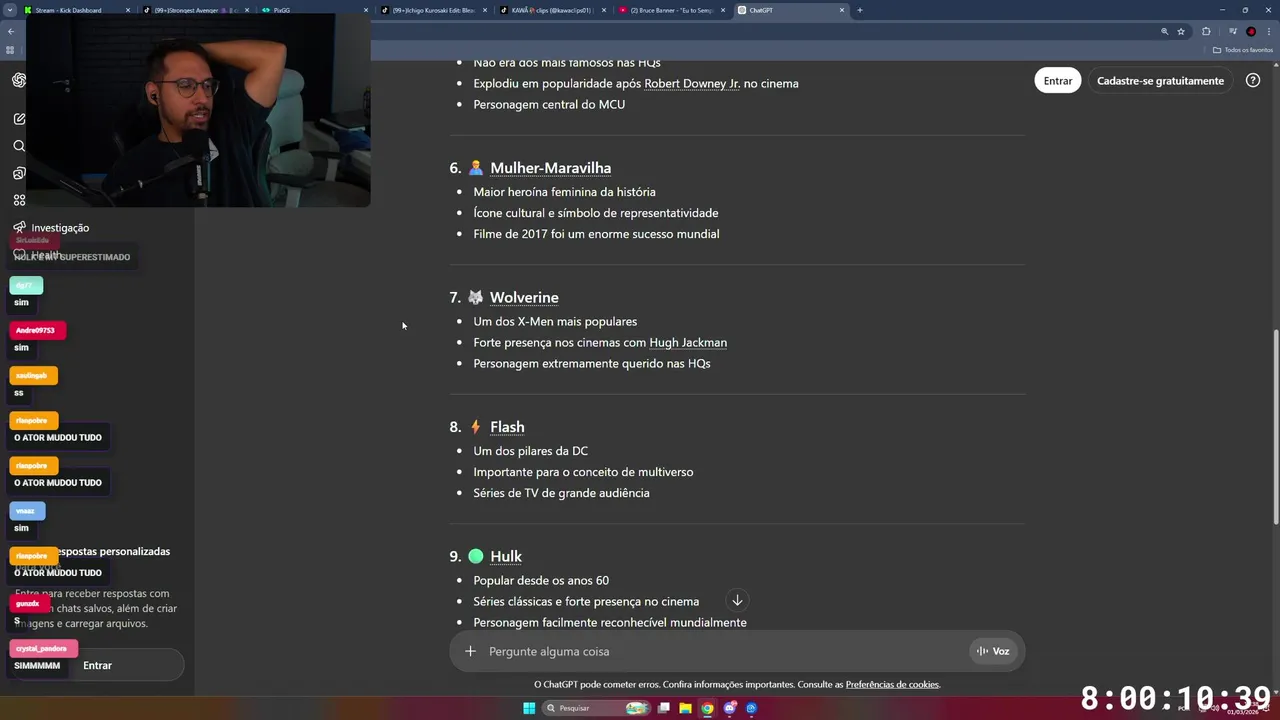Click the Hulk heading link
The height and width of the screenshot is (720, 1280).
coord(506,556)
